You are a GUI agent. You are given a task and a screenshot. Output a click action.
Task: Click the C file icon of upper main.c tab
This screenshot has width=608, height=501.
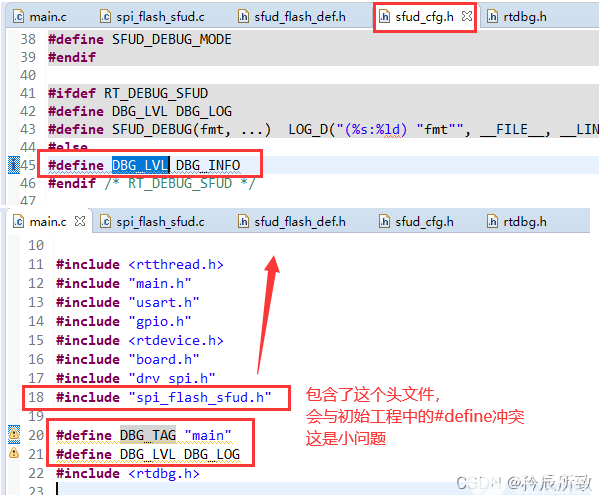[19, 17]
